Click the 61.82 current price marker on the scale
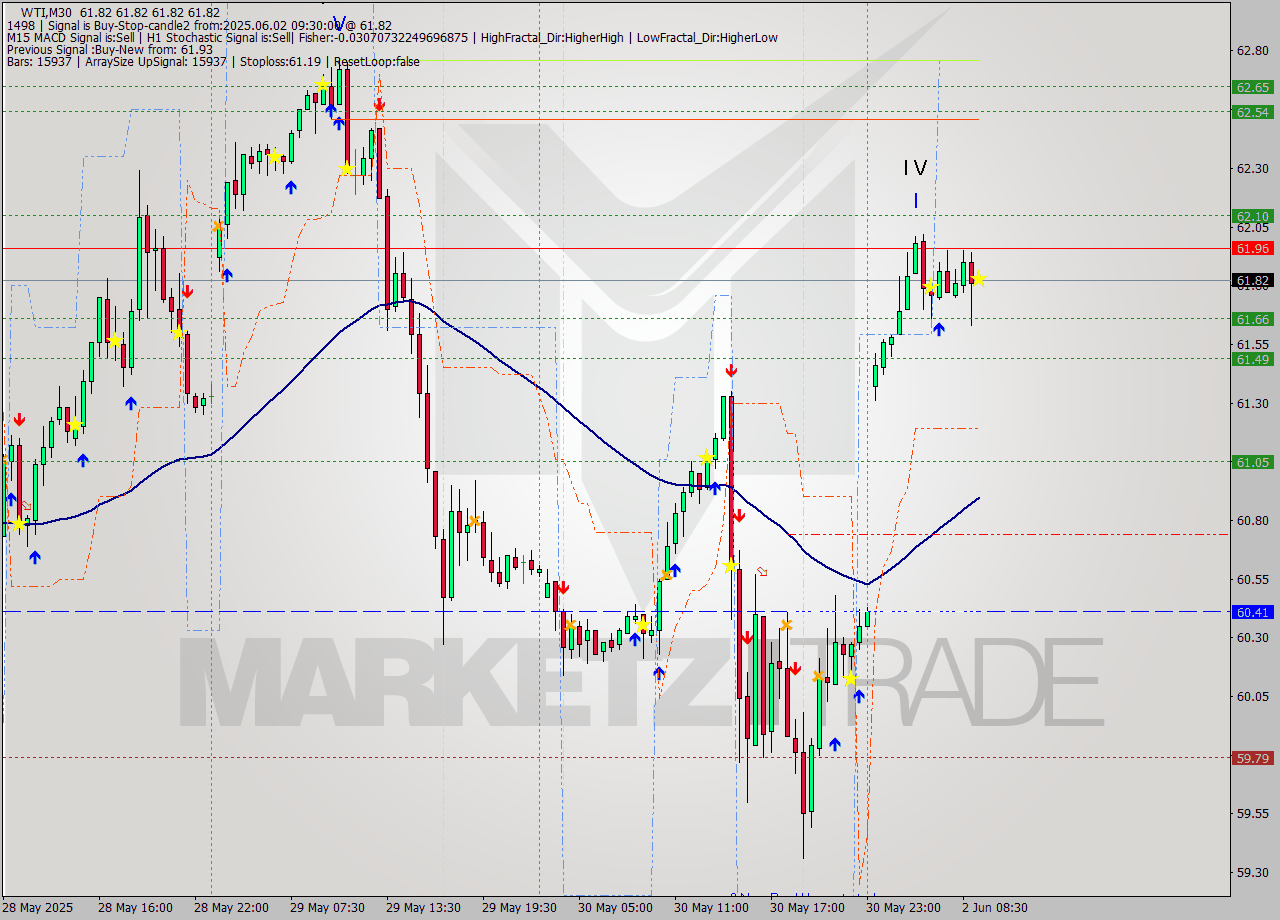The image size is (1280, 920). 1251,282
